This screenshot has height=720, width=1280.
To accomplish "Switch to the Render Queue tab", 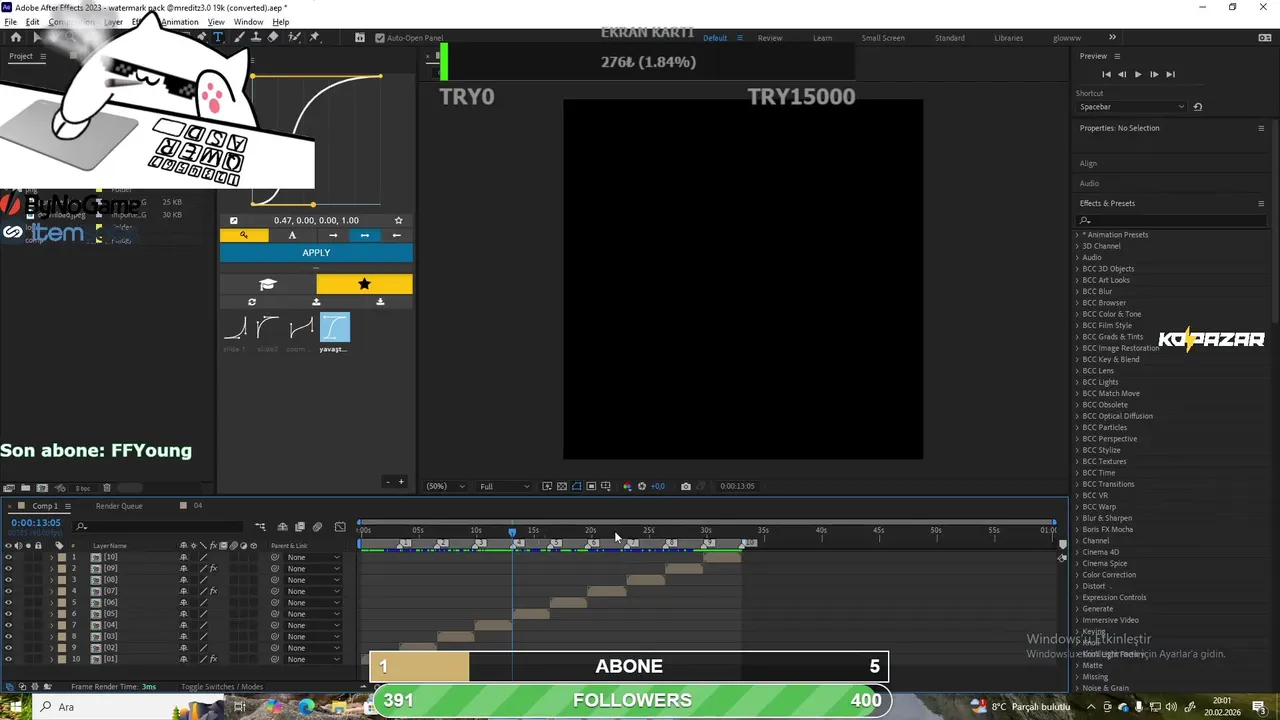I will 119,506.
